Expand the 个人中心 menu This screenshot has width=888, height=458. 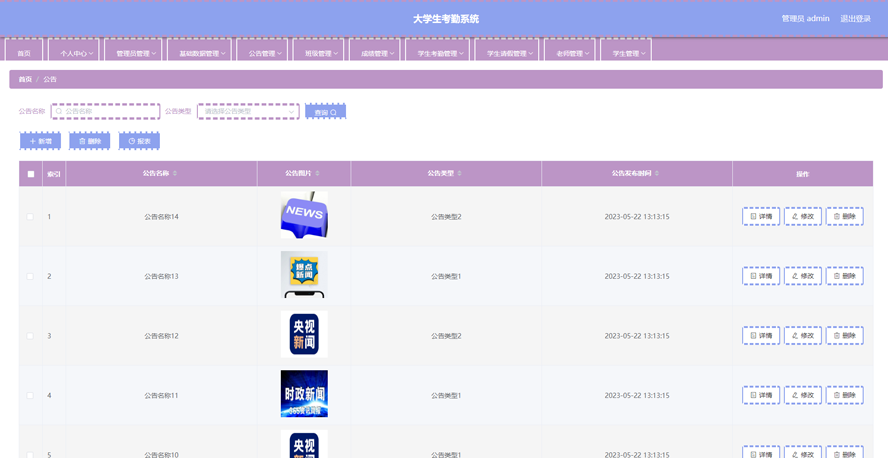coord(74,50)
